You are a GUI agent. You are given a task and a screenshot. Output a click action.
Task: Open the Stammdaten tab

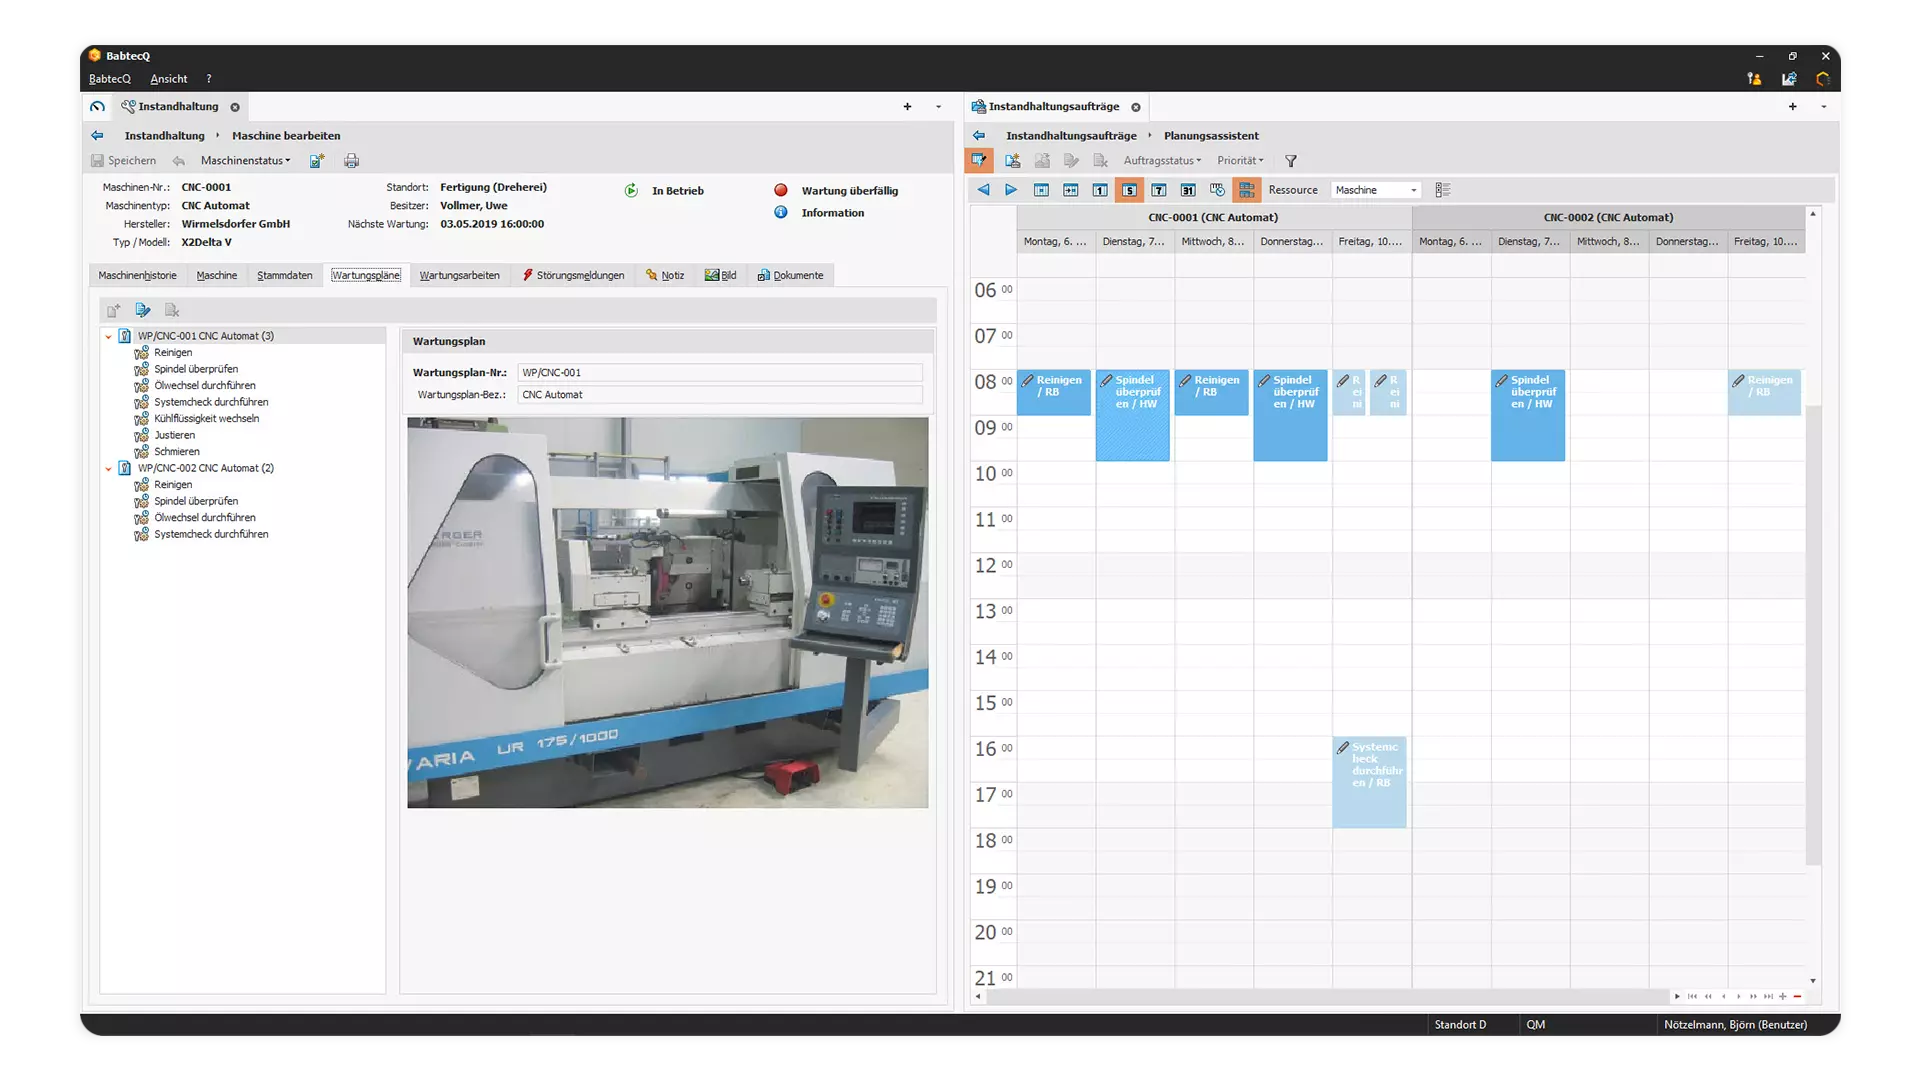coord(285,275)
